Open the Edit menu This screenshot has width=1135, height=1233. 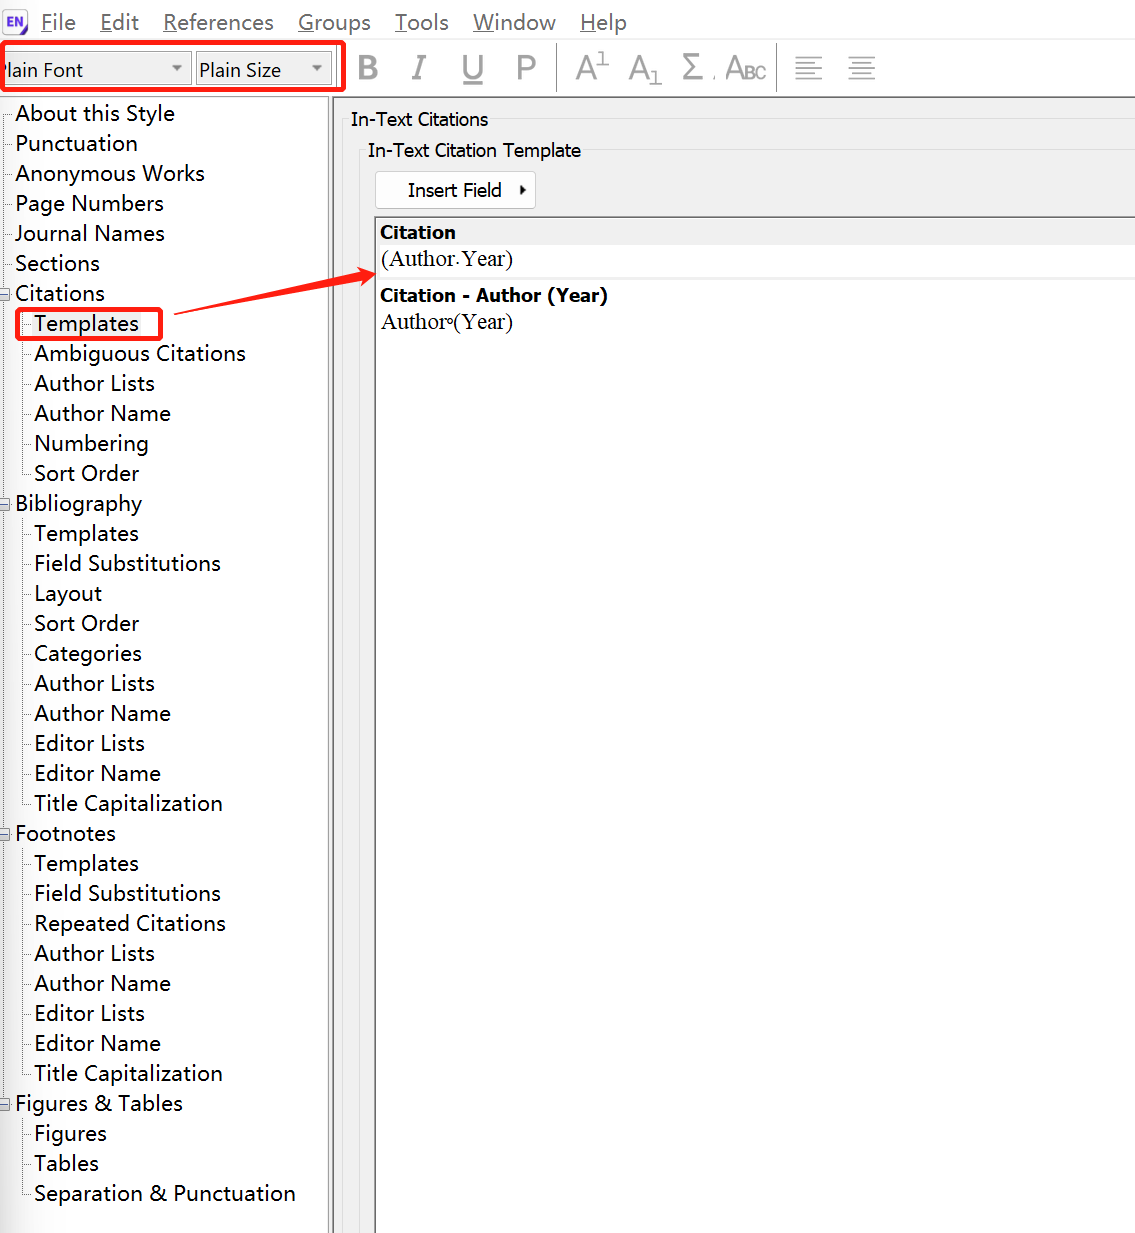[x=119, y=22]
